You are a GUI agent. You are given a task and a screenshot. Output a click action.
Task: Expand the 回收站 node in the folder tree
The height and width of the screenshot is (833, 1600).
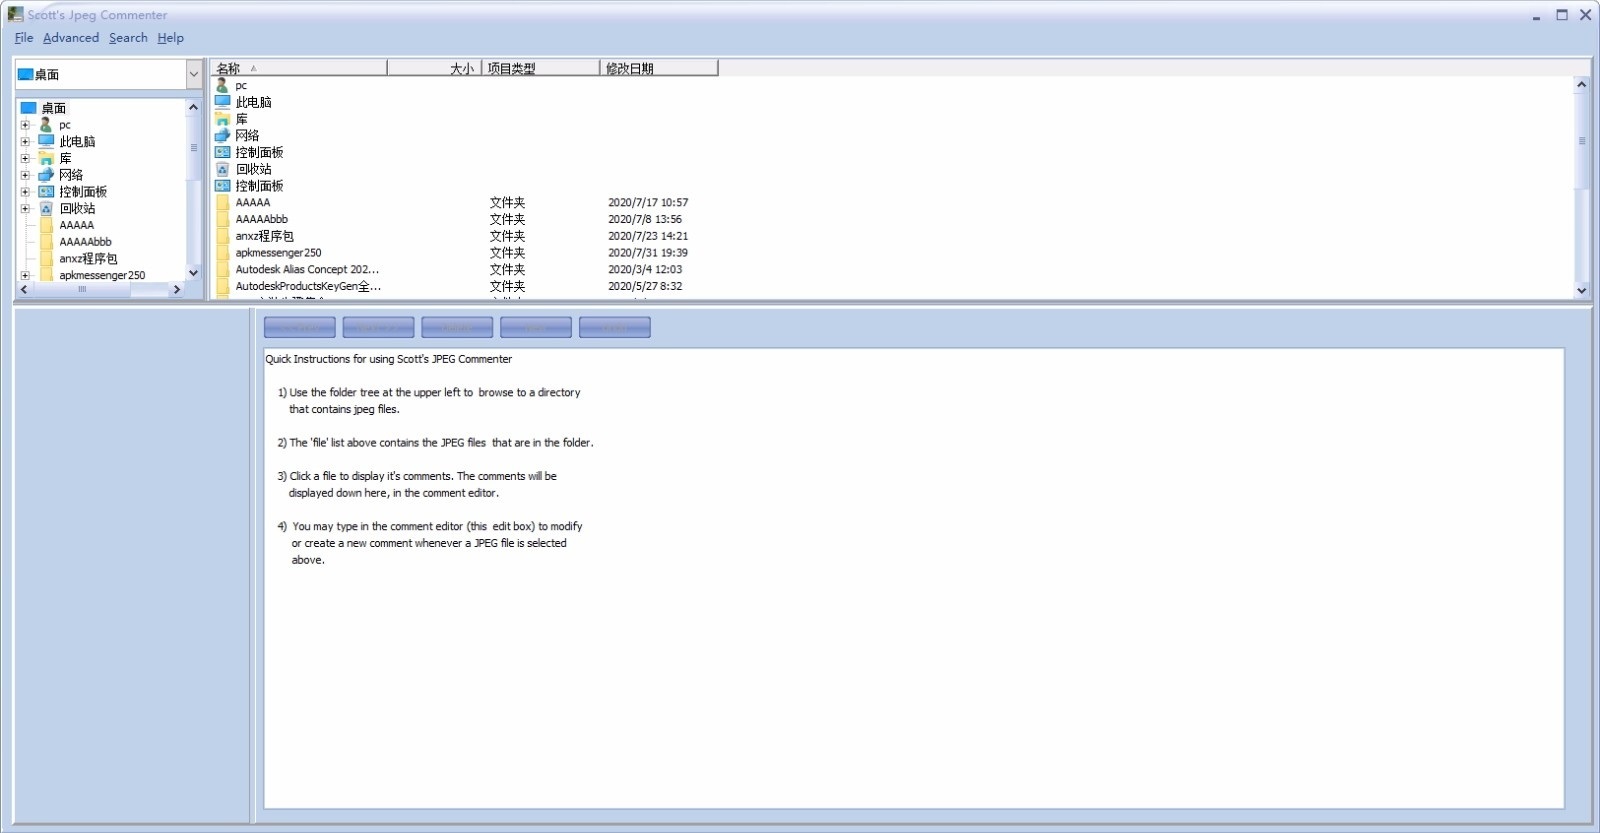[25, 208]
